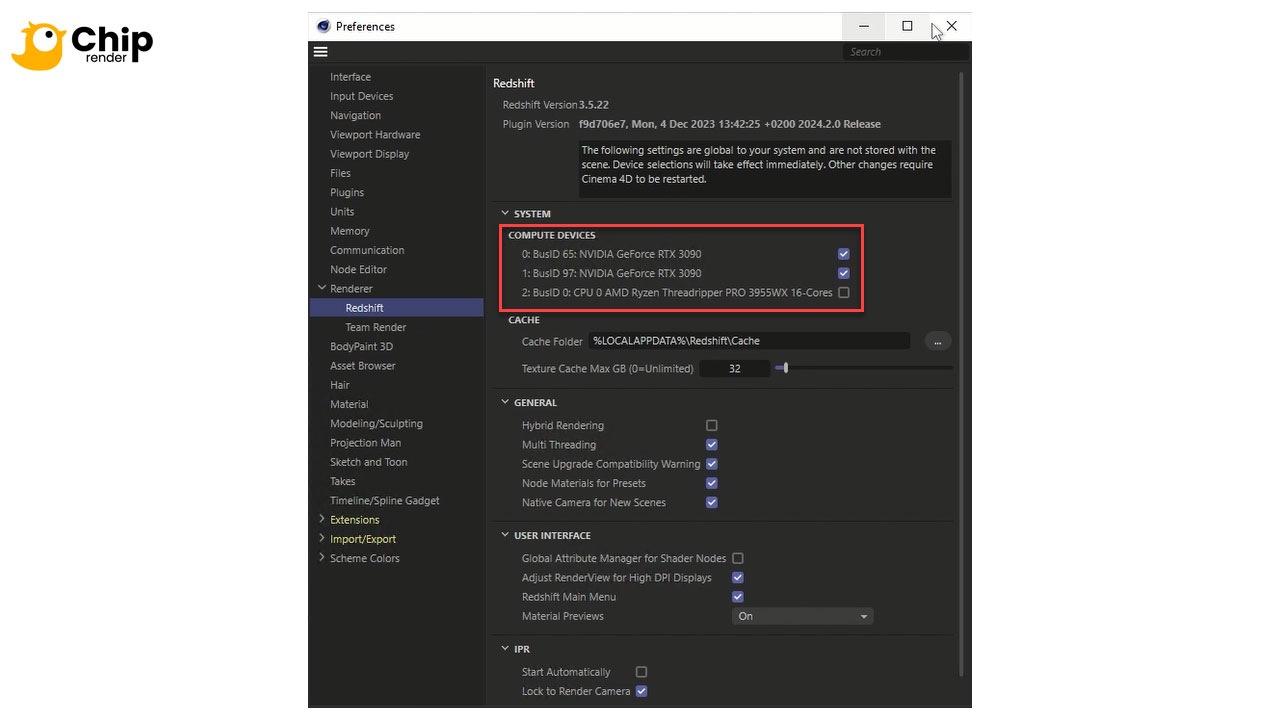This screenshot has height=720, width=1280.
Task: Enable the AMD Ryzen Threadripper CPU device
Action: 844,292
